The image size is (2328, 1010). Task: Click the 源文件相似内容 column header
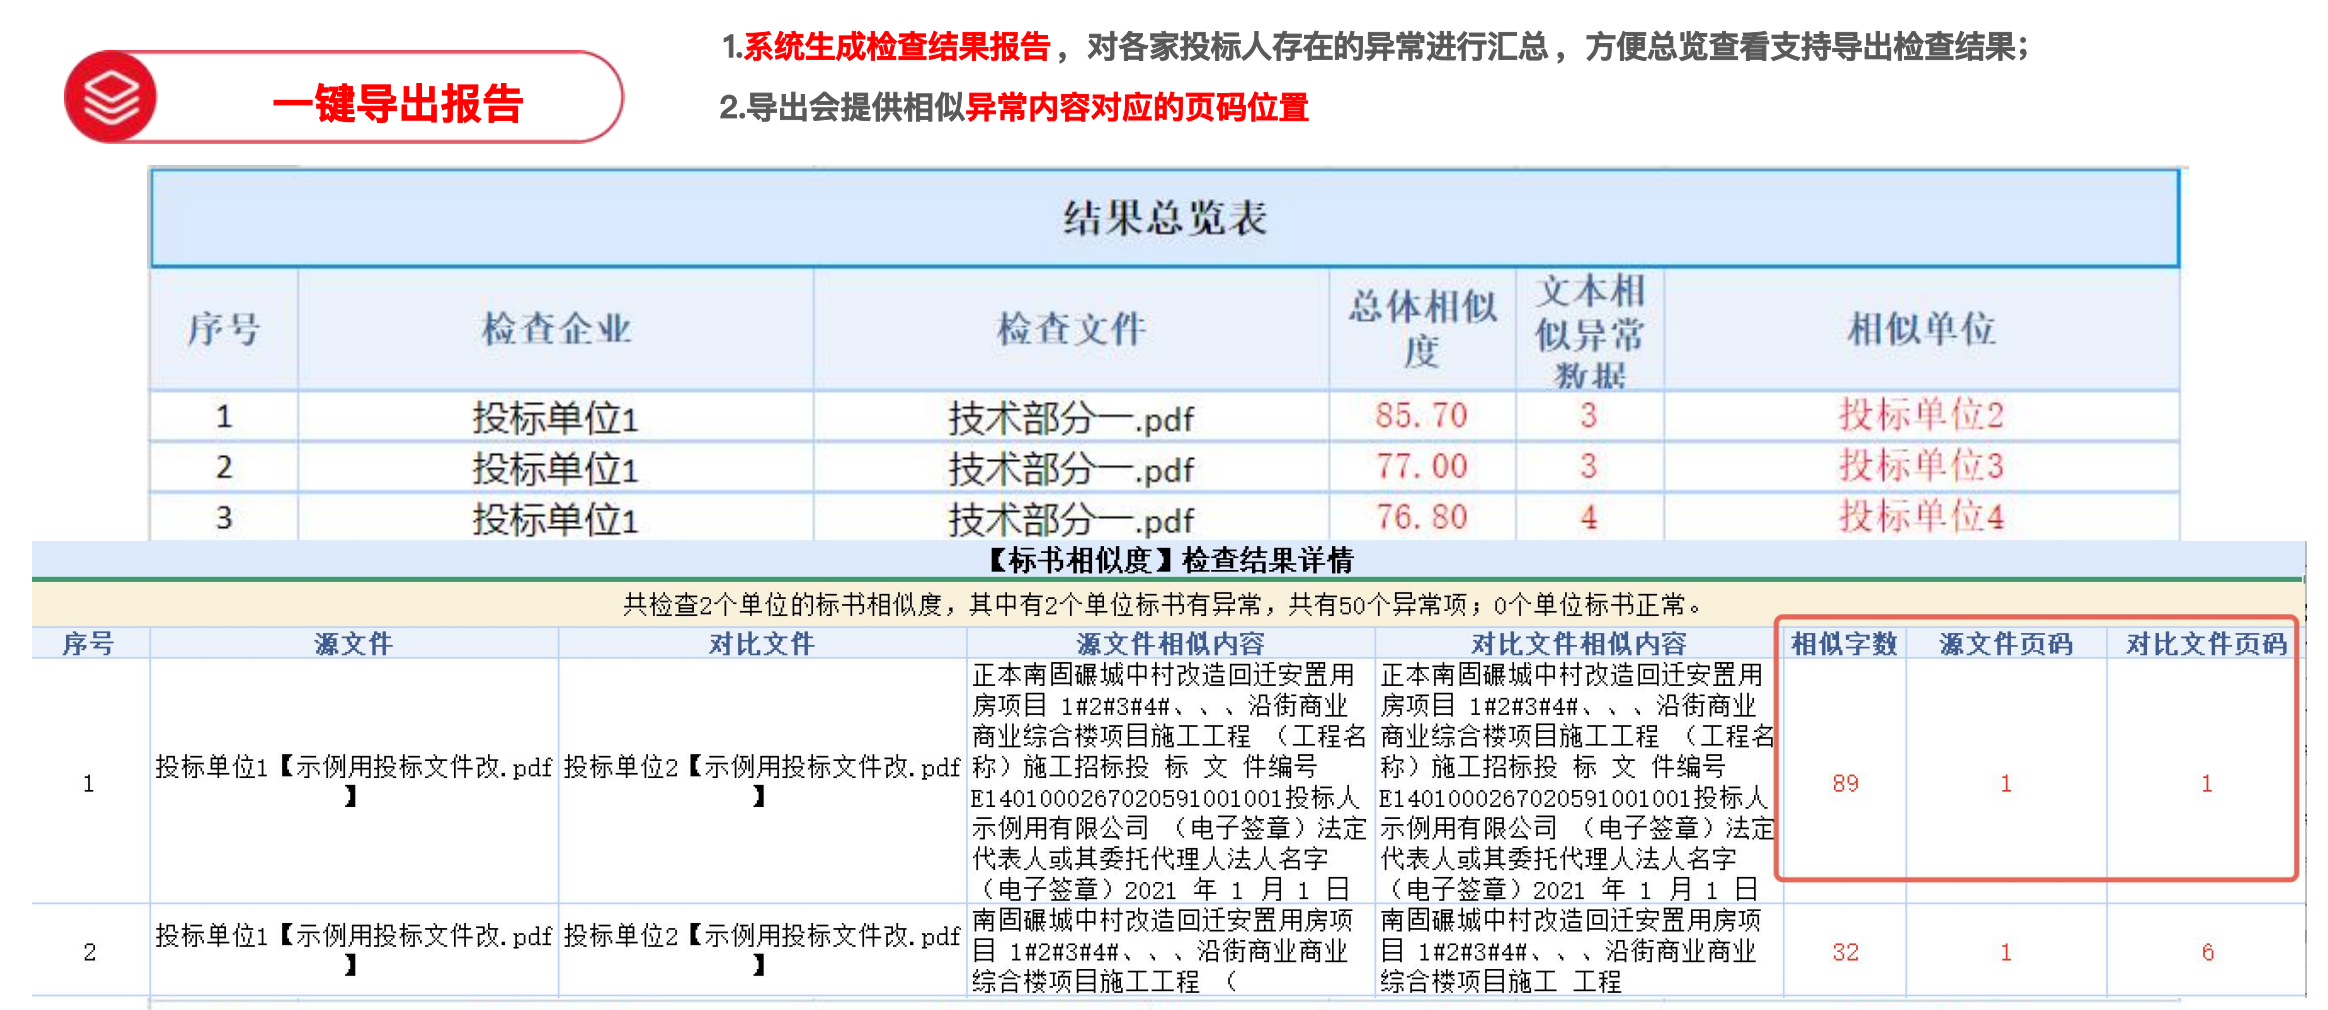[x=1170, y=644]
